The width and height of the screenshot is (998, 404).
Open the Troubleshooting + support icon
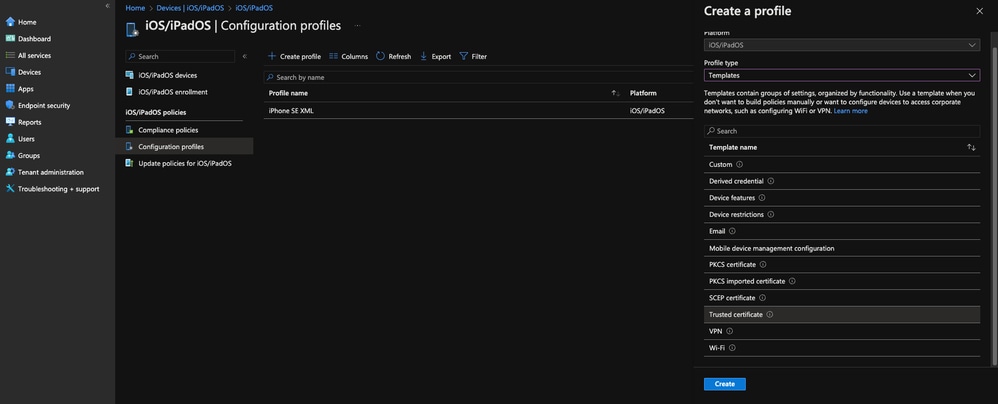click(x=10, y=188)
